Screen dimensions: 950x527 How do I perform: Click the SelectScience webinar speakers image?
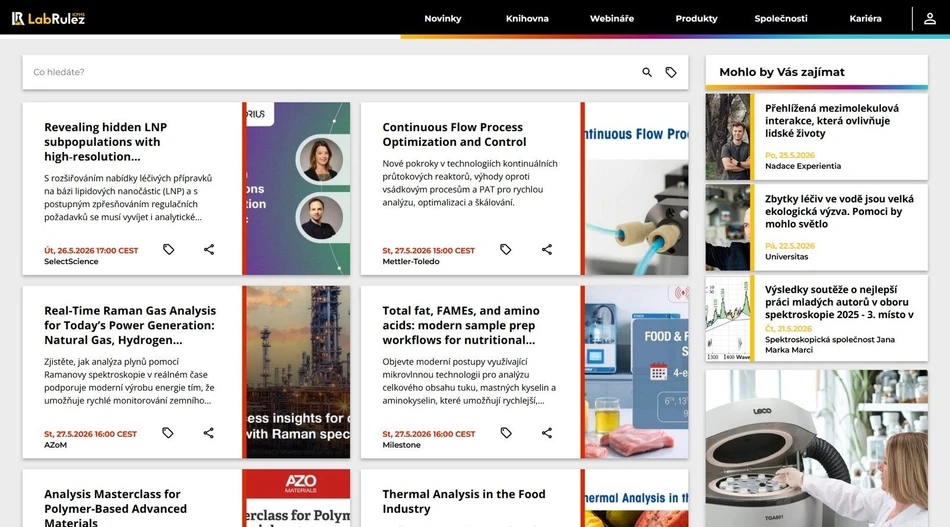[298, 188]
